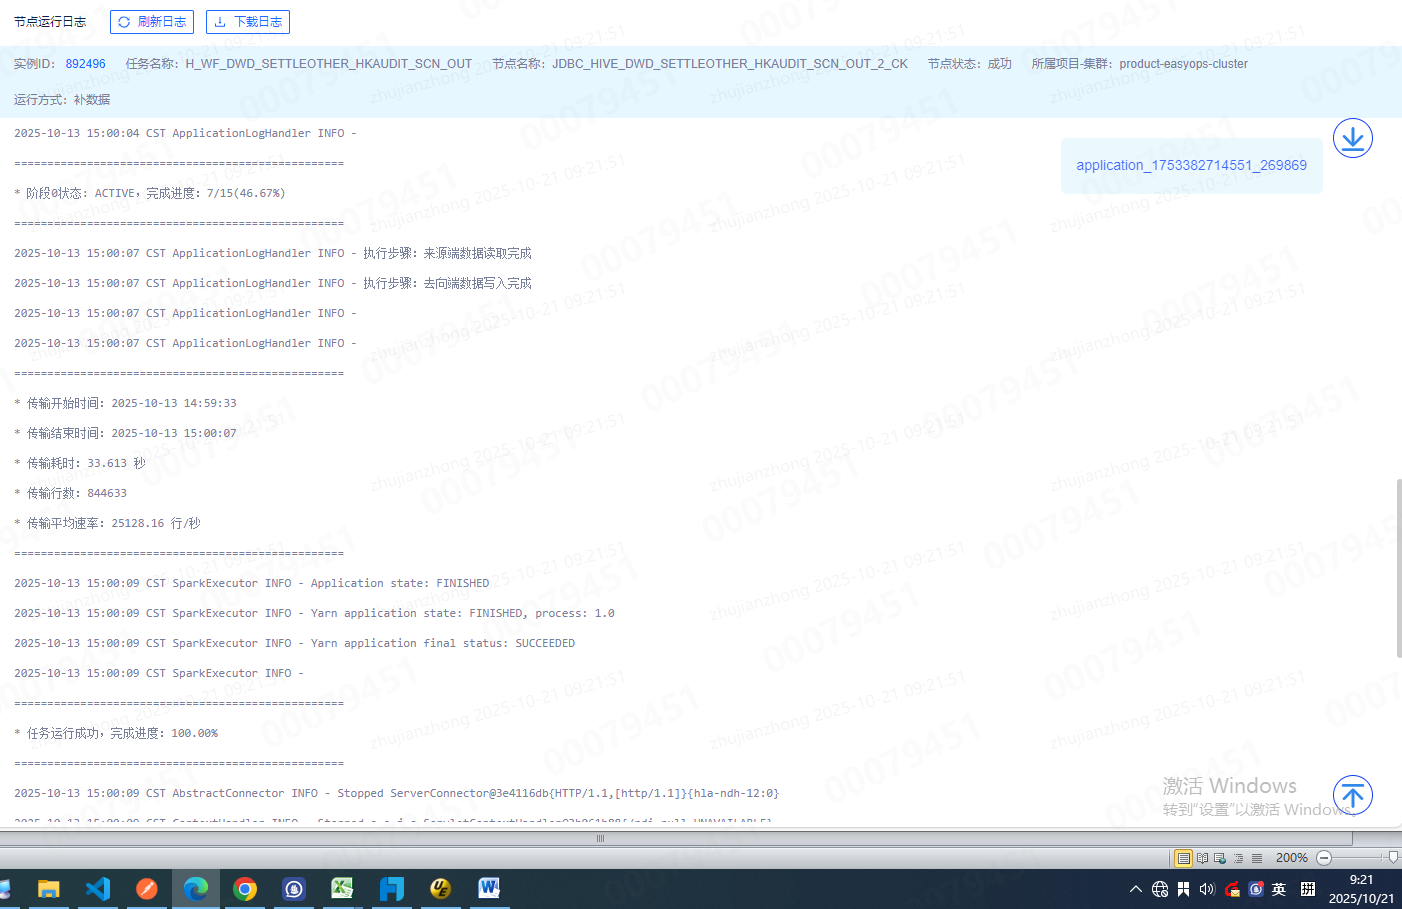Jump to log bottom with circled down arrow
Image resolution: width=1402 pixels, height=909 pixels.
[1352, 138]
